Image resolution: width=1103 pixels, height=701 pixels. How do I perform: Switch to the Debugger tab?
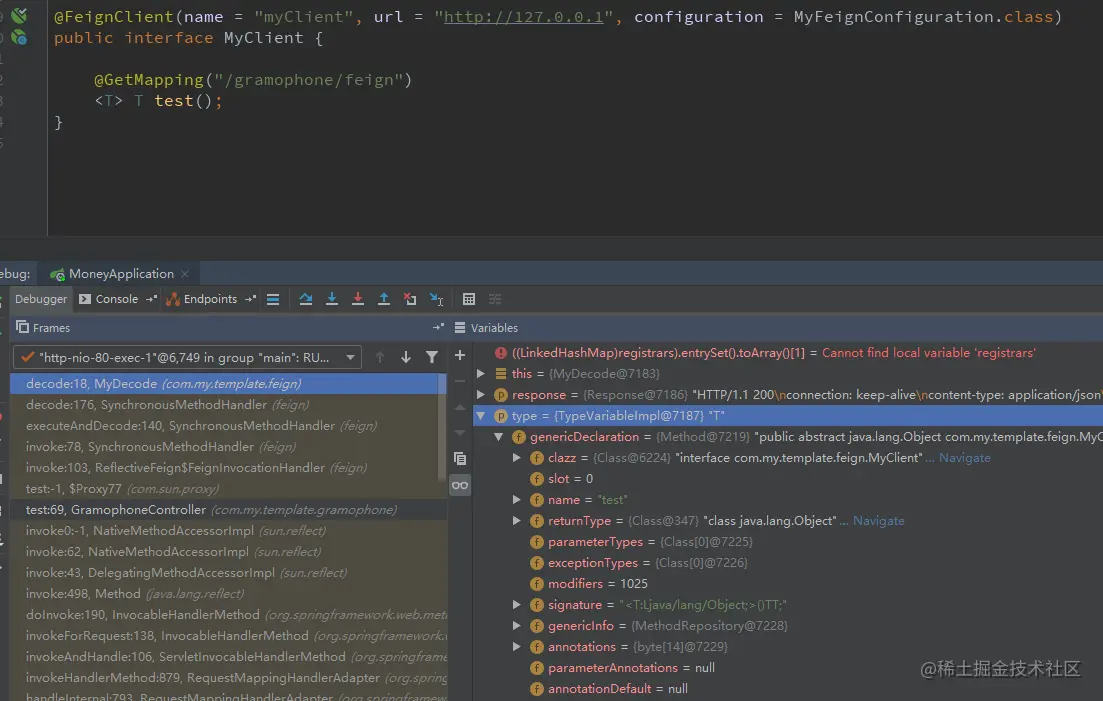pyautogui.click(x=41, y=299)
